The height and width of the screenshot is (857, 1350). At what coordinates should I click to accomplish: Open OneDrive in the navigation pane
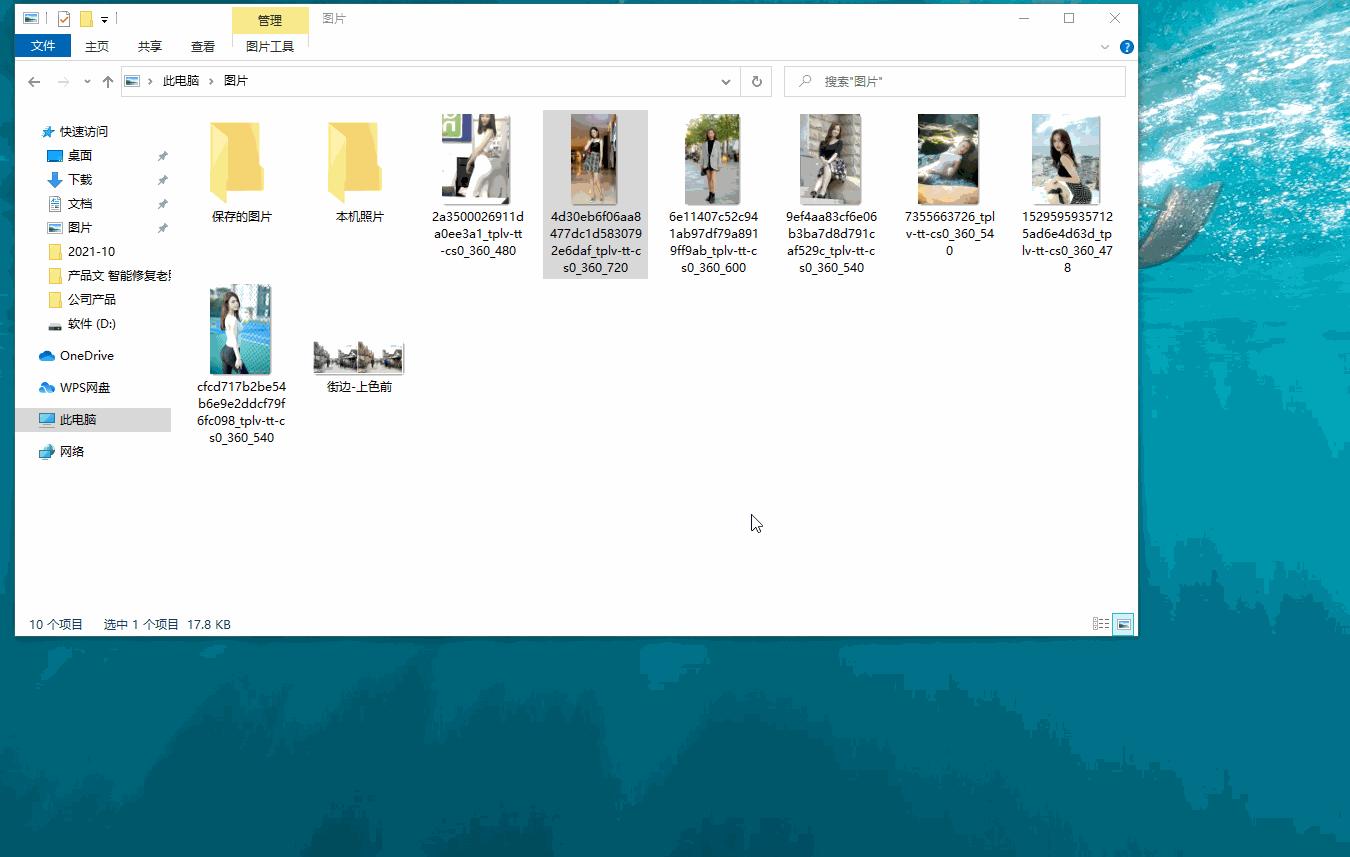tap(86, 356)
